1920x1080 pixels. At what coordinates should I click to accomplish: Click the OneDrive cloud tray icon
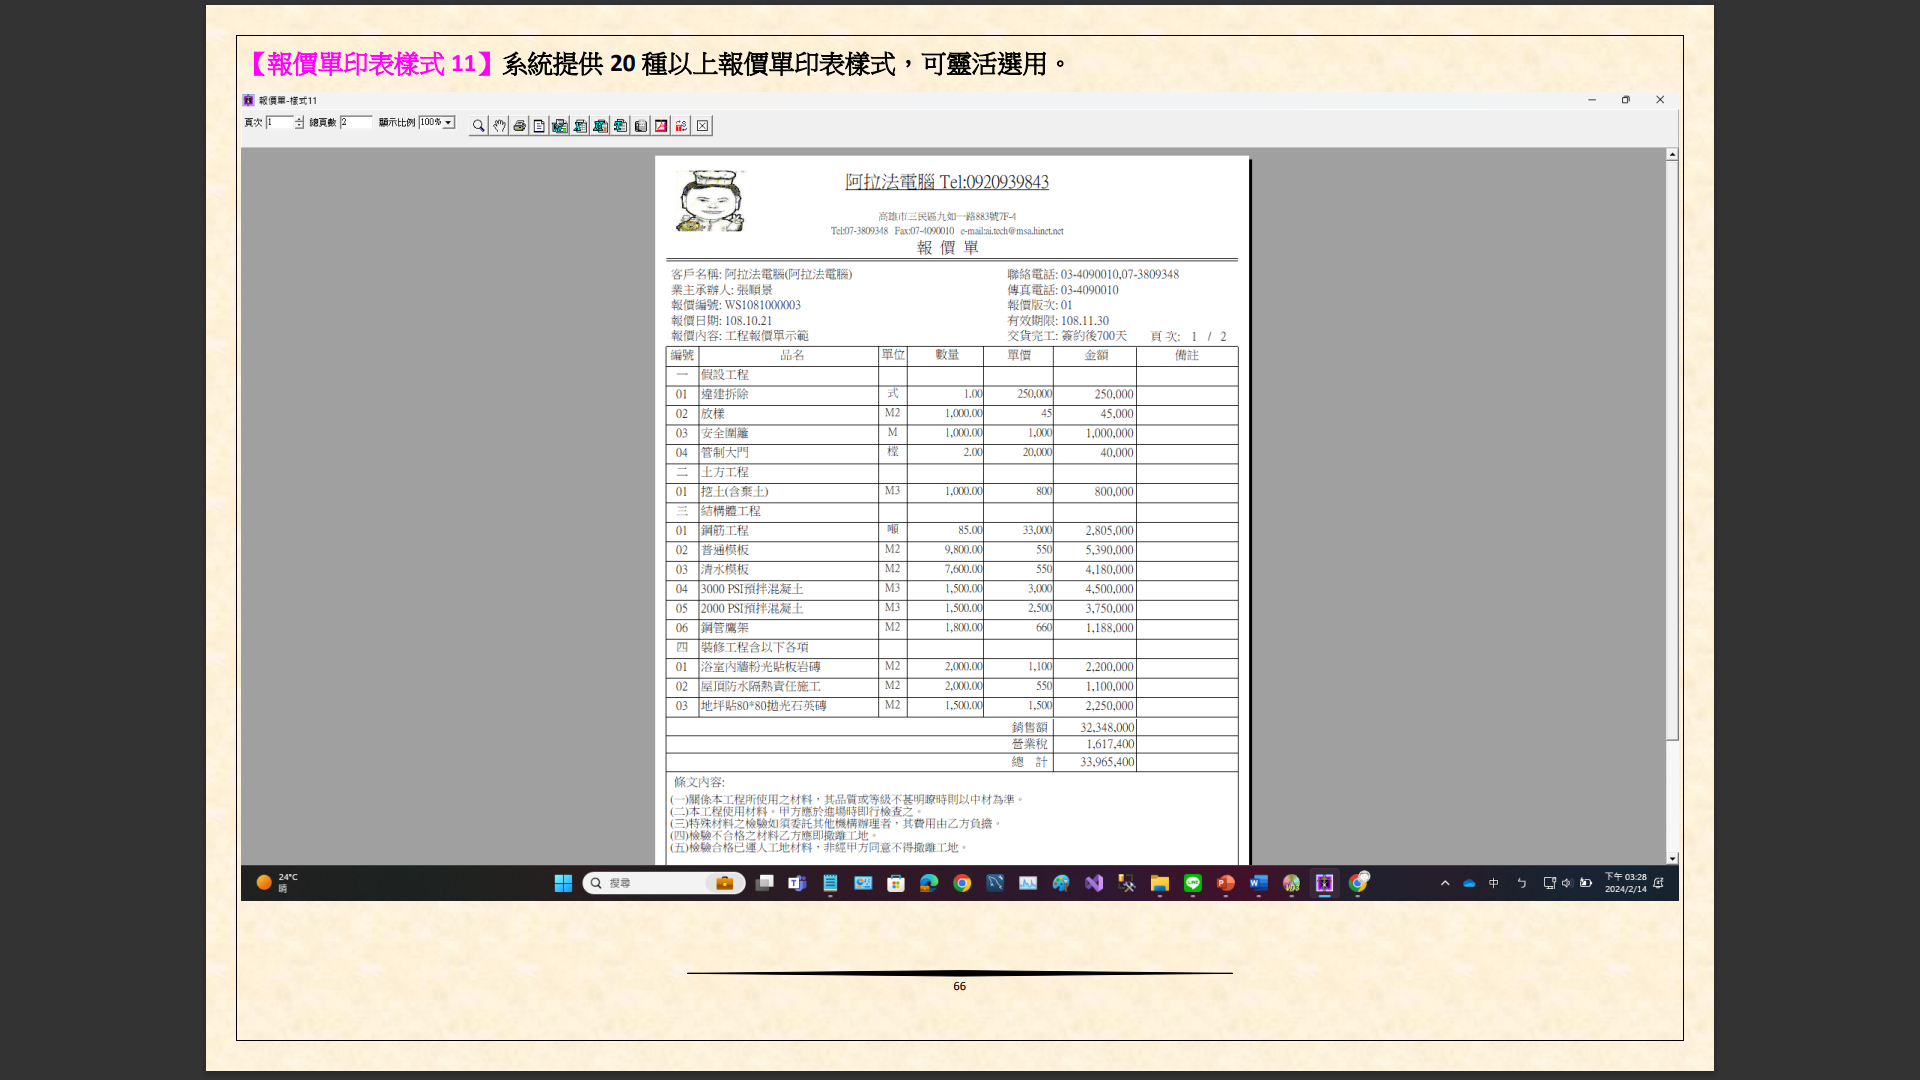[1469, 883]
